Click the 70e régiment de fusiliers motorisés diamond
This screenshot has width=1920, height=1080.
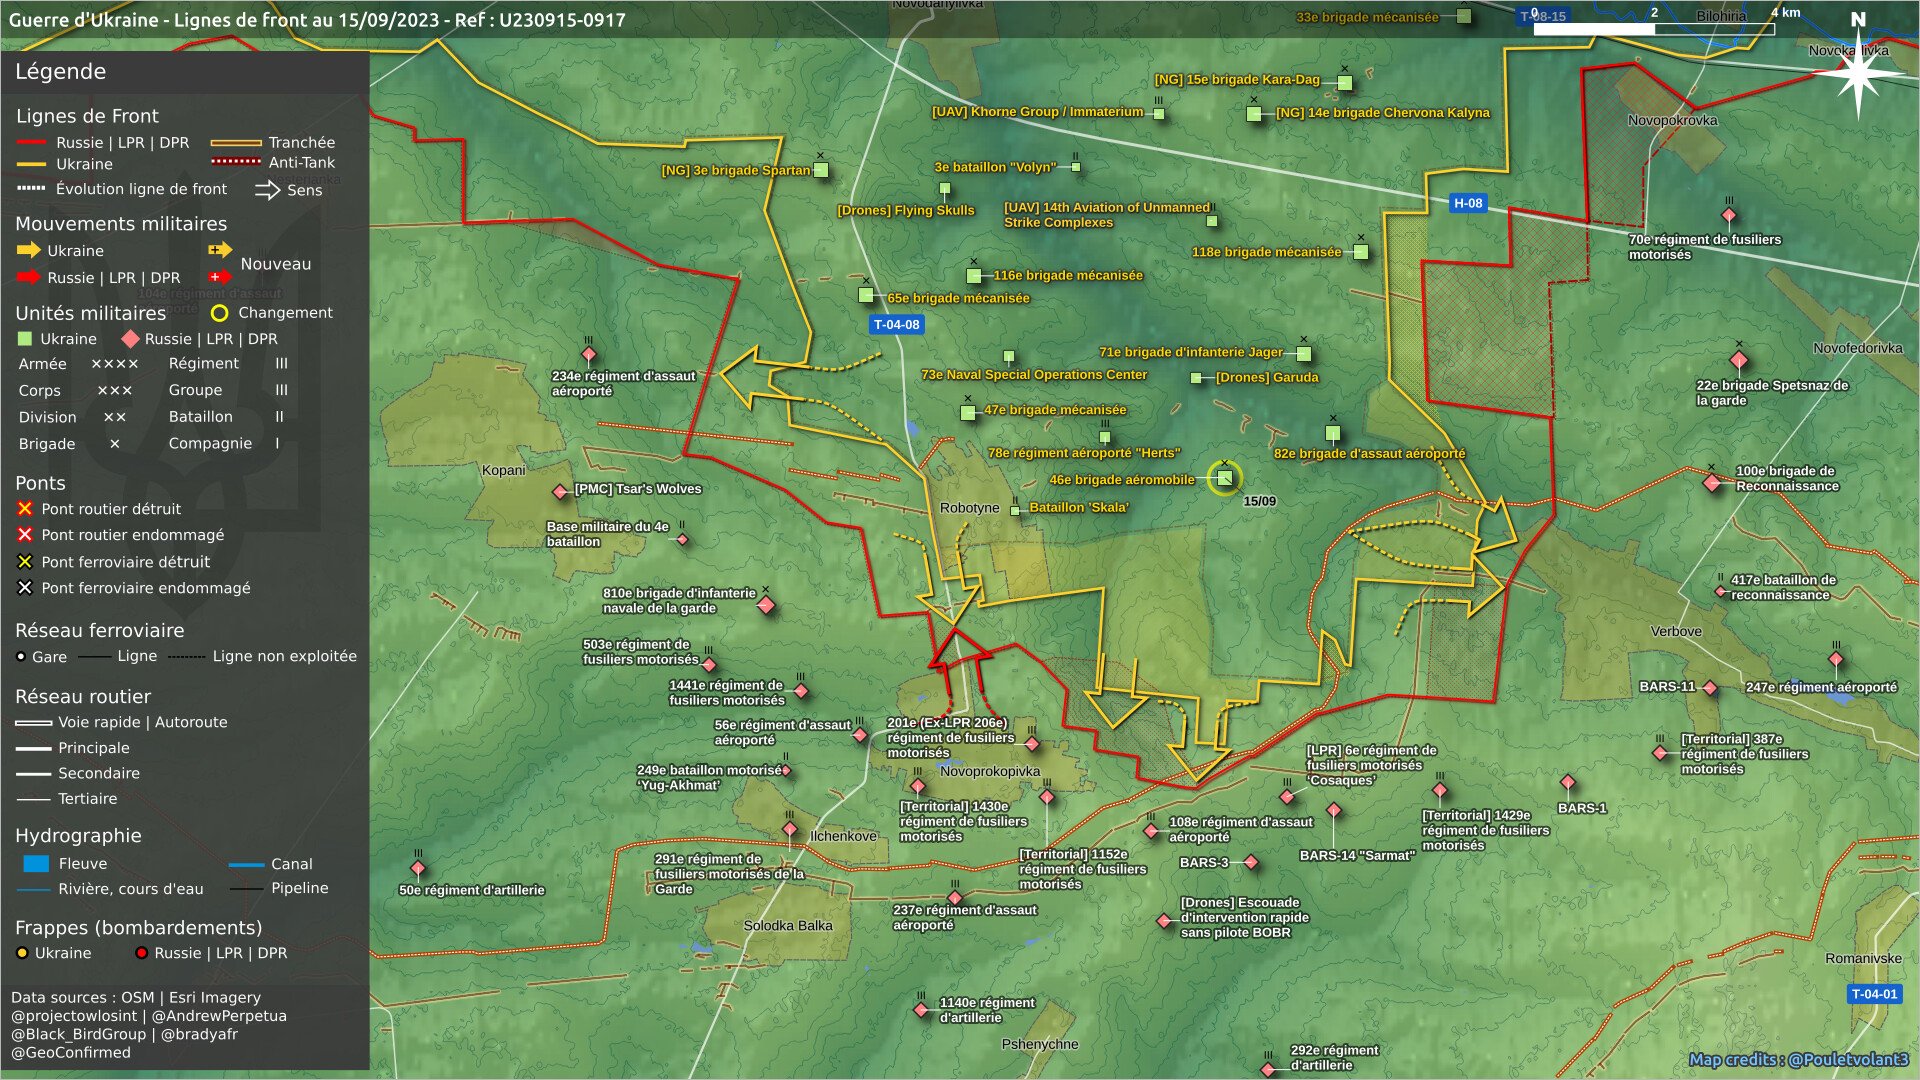(x=1729, y=215)
